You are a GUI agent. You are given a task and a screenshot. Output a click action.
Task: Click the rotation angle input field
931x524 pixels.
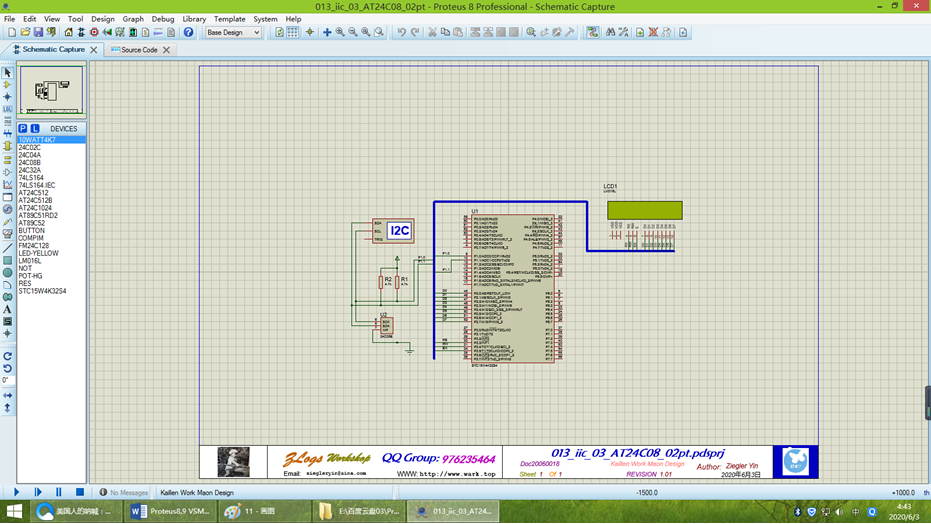8,380
